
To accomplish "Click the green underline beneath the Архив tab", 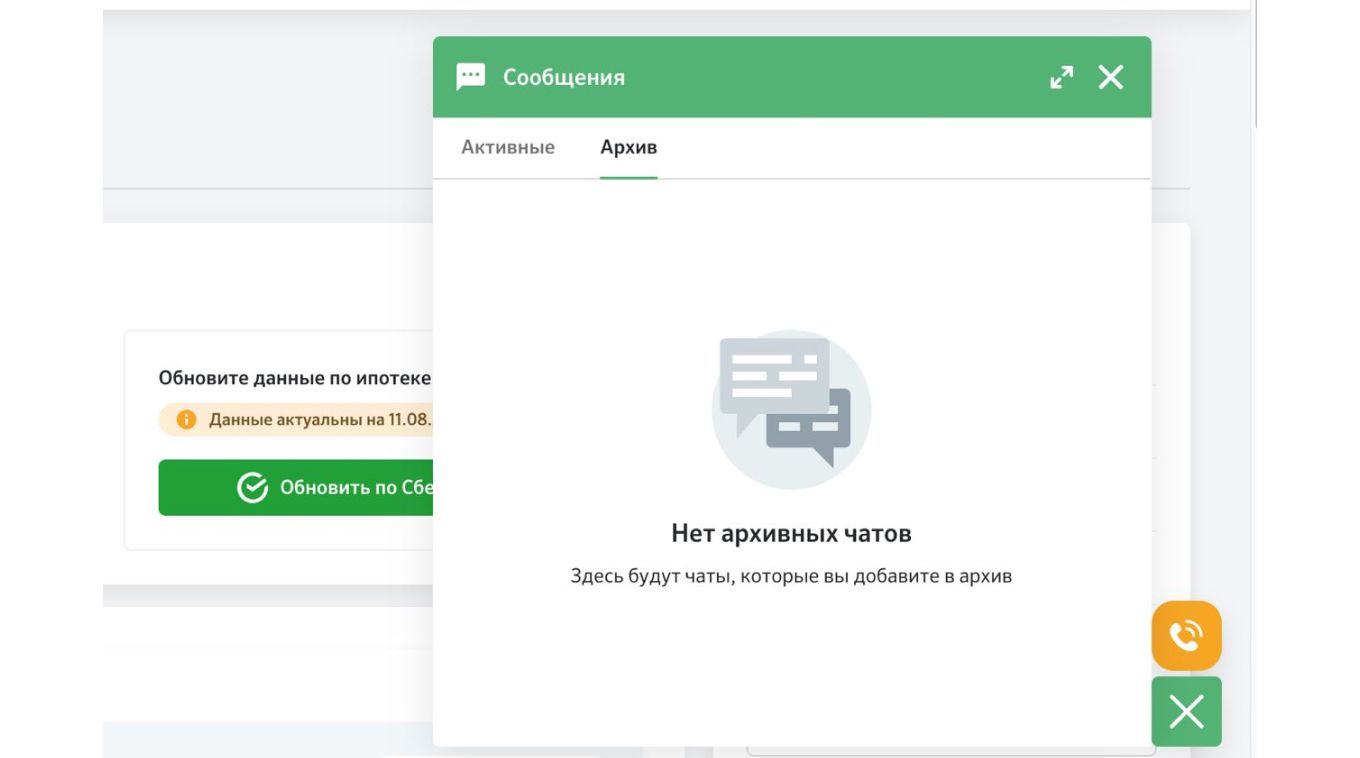I will tap(628, 178).
